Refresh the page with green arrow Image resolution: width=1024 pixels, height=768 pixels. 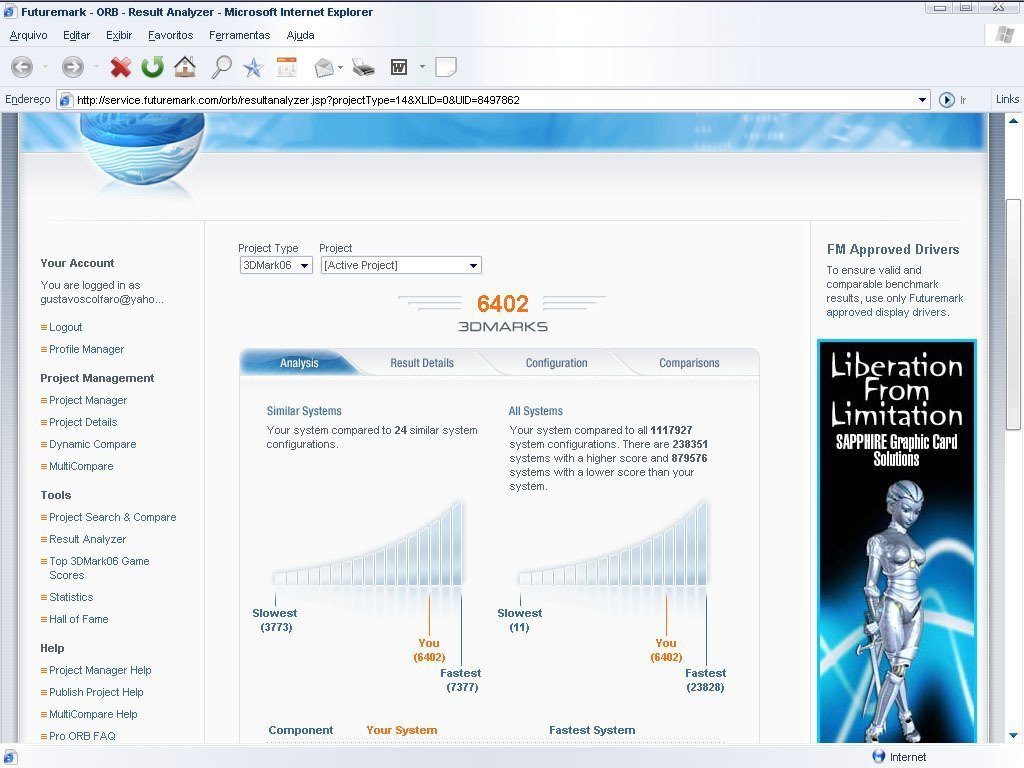[153, 67]
